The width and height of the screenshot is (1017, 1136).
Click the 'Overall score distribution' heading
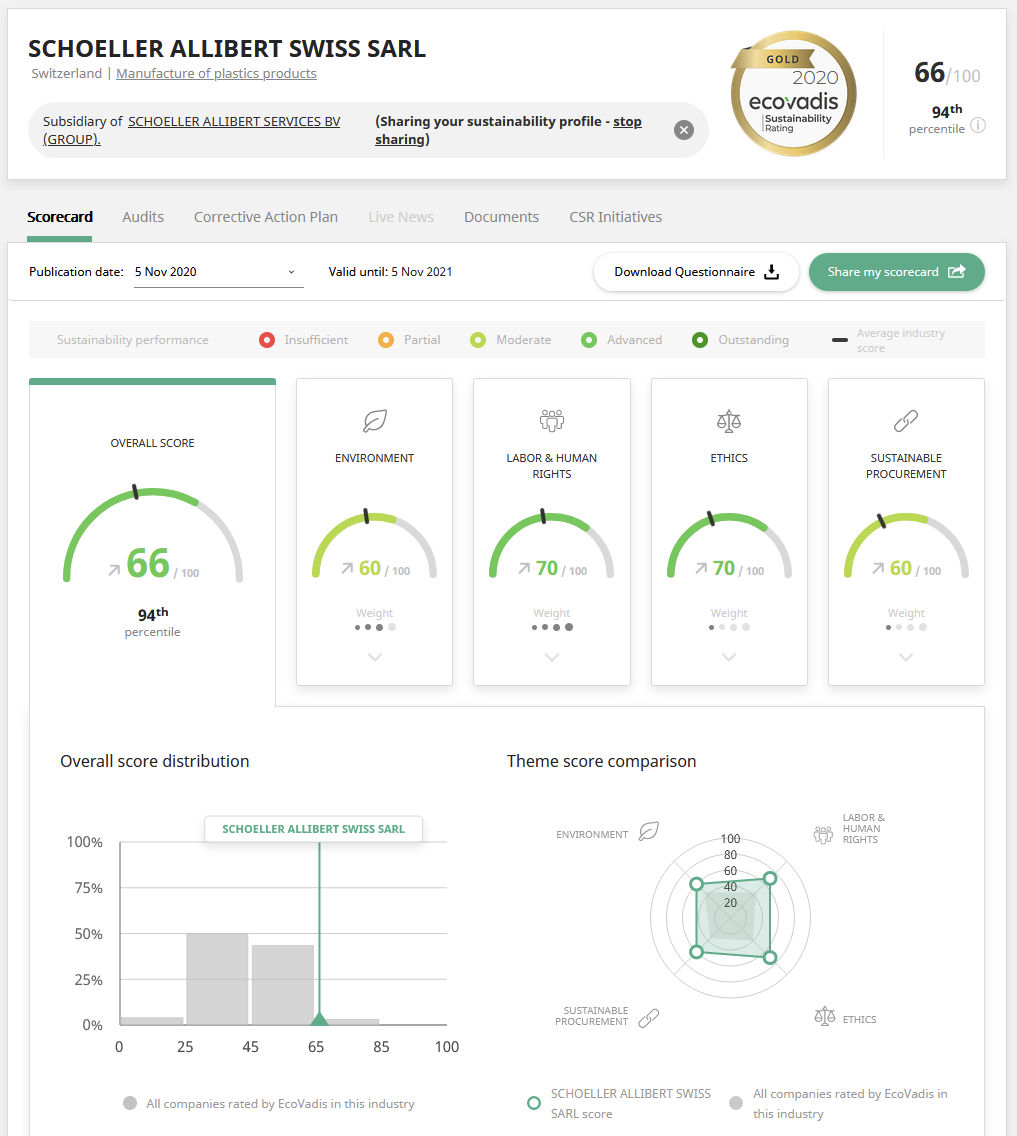(x=154, y=761)
